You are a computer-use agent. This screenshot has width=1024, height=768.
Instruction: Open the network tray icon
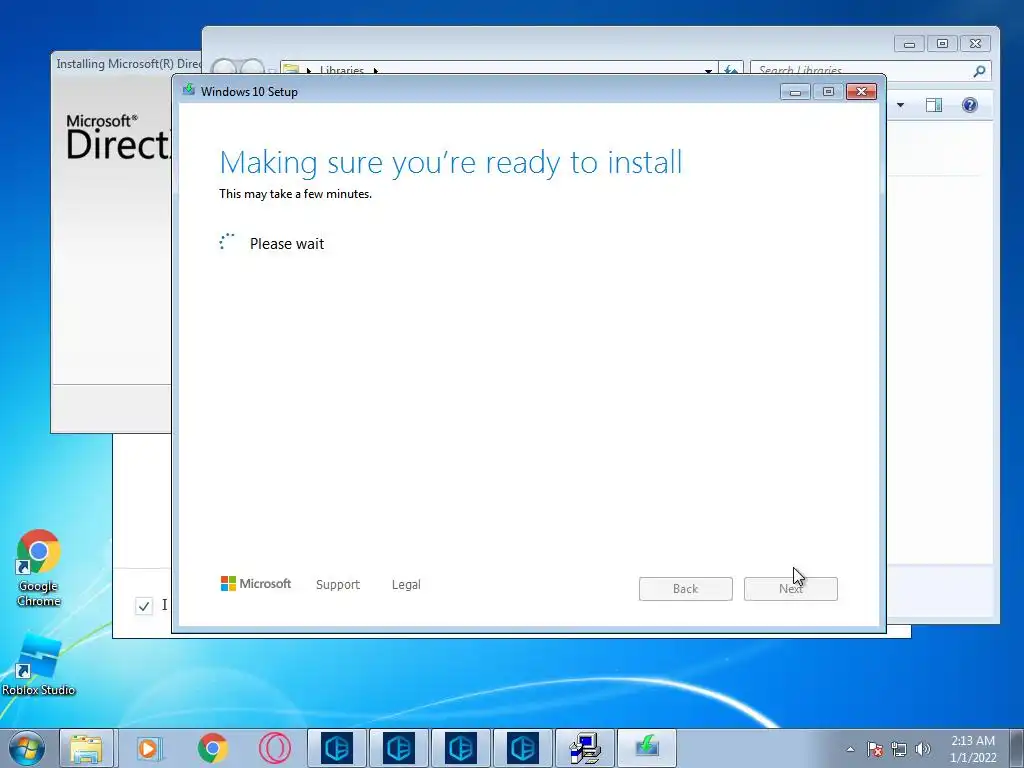coord(899,749)
